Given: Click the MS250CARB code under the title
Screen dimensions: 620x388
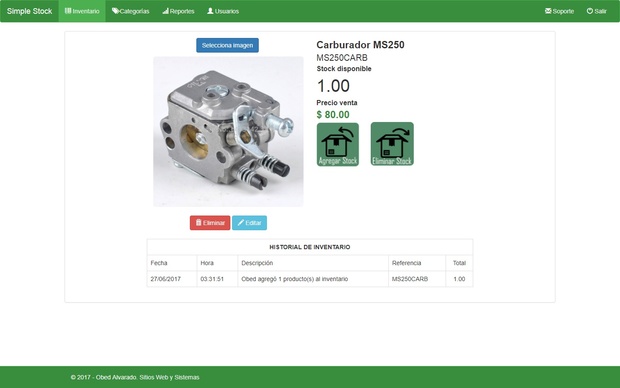Looking at the screenshot, I should click(x=342, y=58).
